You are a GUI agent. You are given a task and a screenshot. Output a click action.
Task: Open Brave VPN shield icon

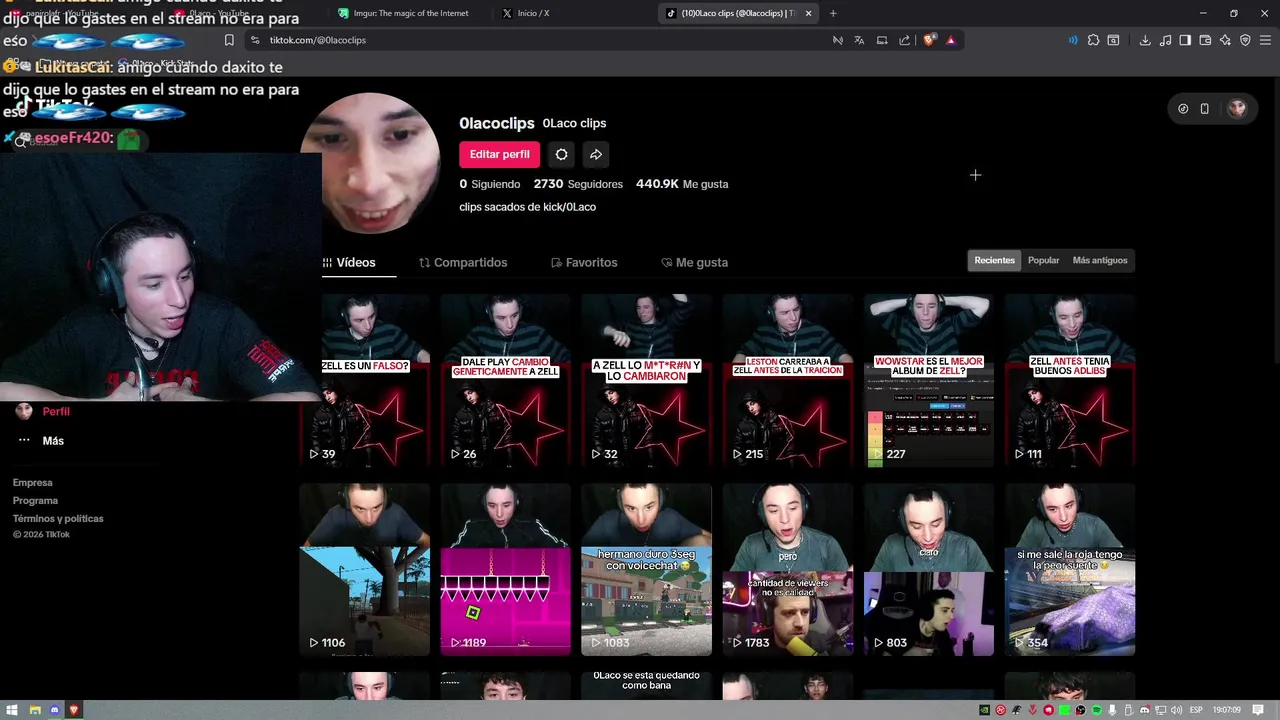[x=1245, y=40]
